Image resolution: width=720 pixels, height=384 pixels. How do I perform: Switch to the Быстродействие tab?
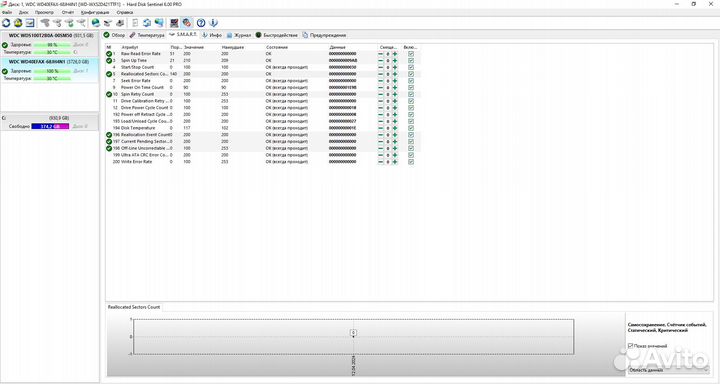tap(277, 35)
